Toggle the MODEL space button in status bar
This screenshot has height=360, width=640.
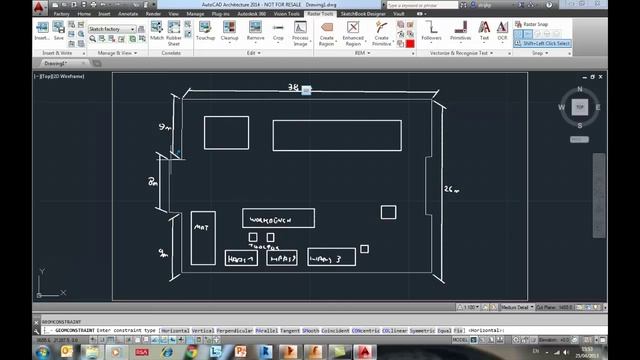[x=460, y=340]
